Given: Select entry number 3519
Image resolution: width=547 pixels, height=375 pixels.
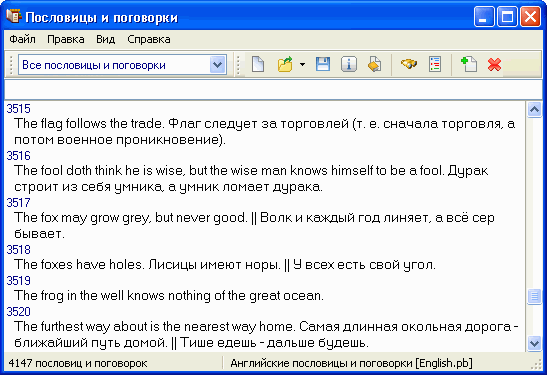Looking at the screenshot, I should (18, 280).
